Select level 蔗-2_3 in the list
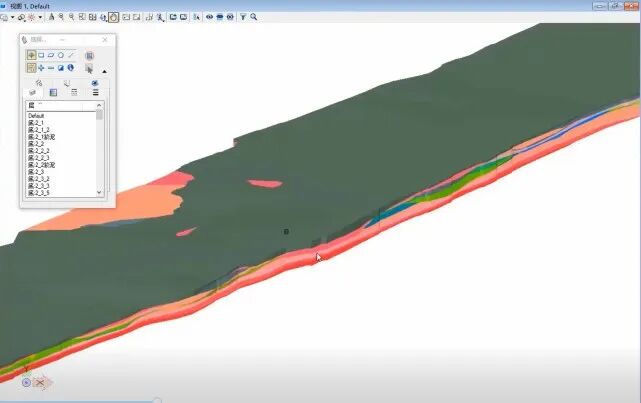The image size is (641, 403). [36, 172]
